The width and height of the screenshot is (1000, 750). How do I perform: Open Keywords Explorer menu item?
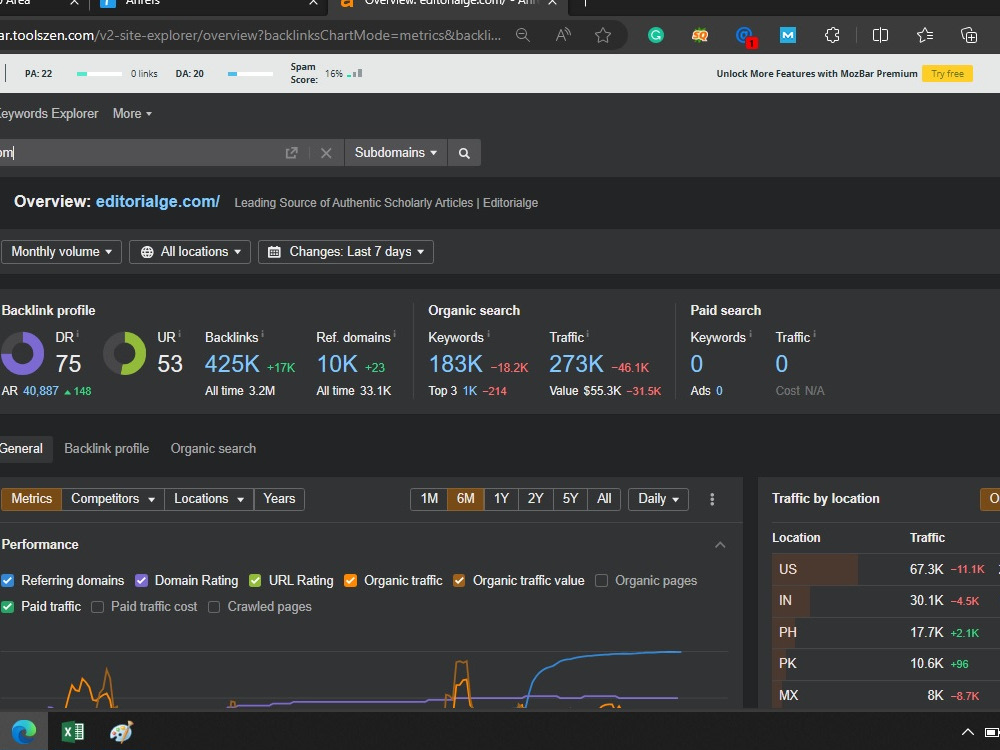49,114
